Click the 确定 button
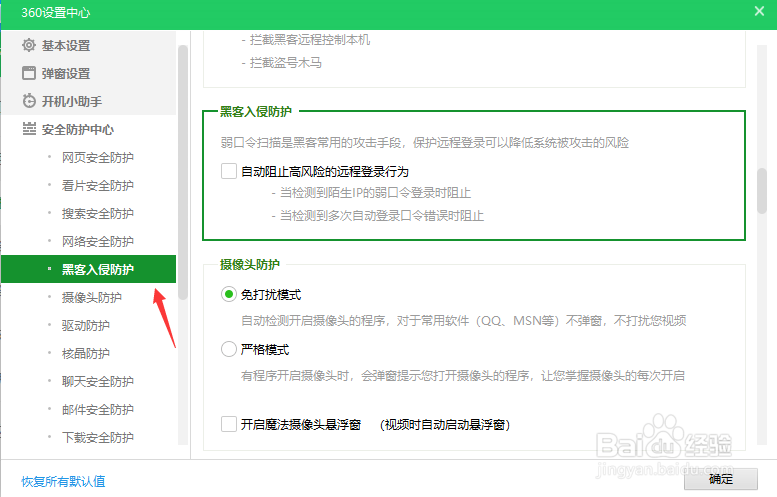This screenshot has height=497, width=777. coord(721,479)
